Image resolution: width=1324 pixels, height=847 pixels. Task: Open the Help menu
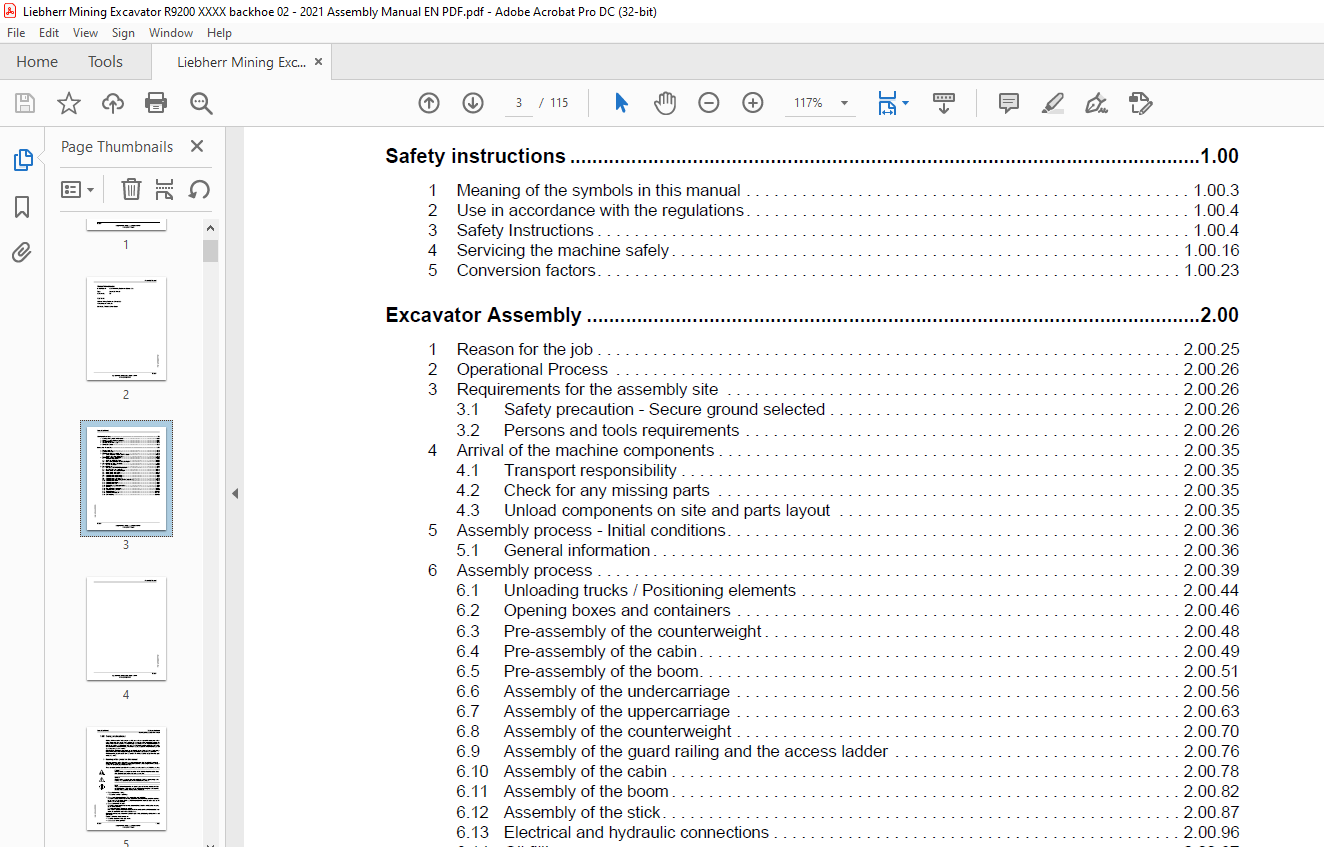pos(219,33)
